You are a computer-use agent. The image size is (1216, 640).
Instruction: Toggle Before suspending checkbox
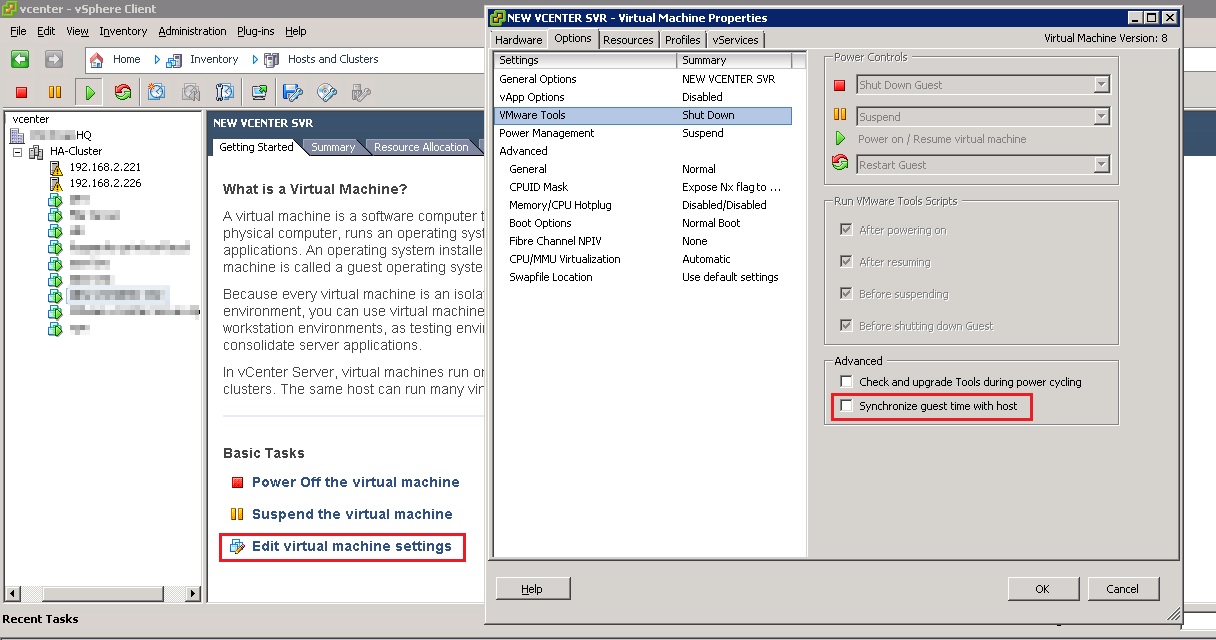(846, 294)
